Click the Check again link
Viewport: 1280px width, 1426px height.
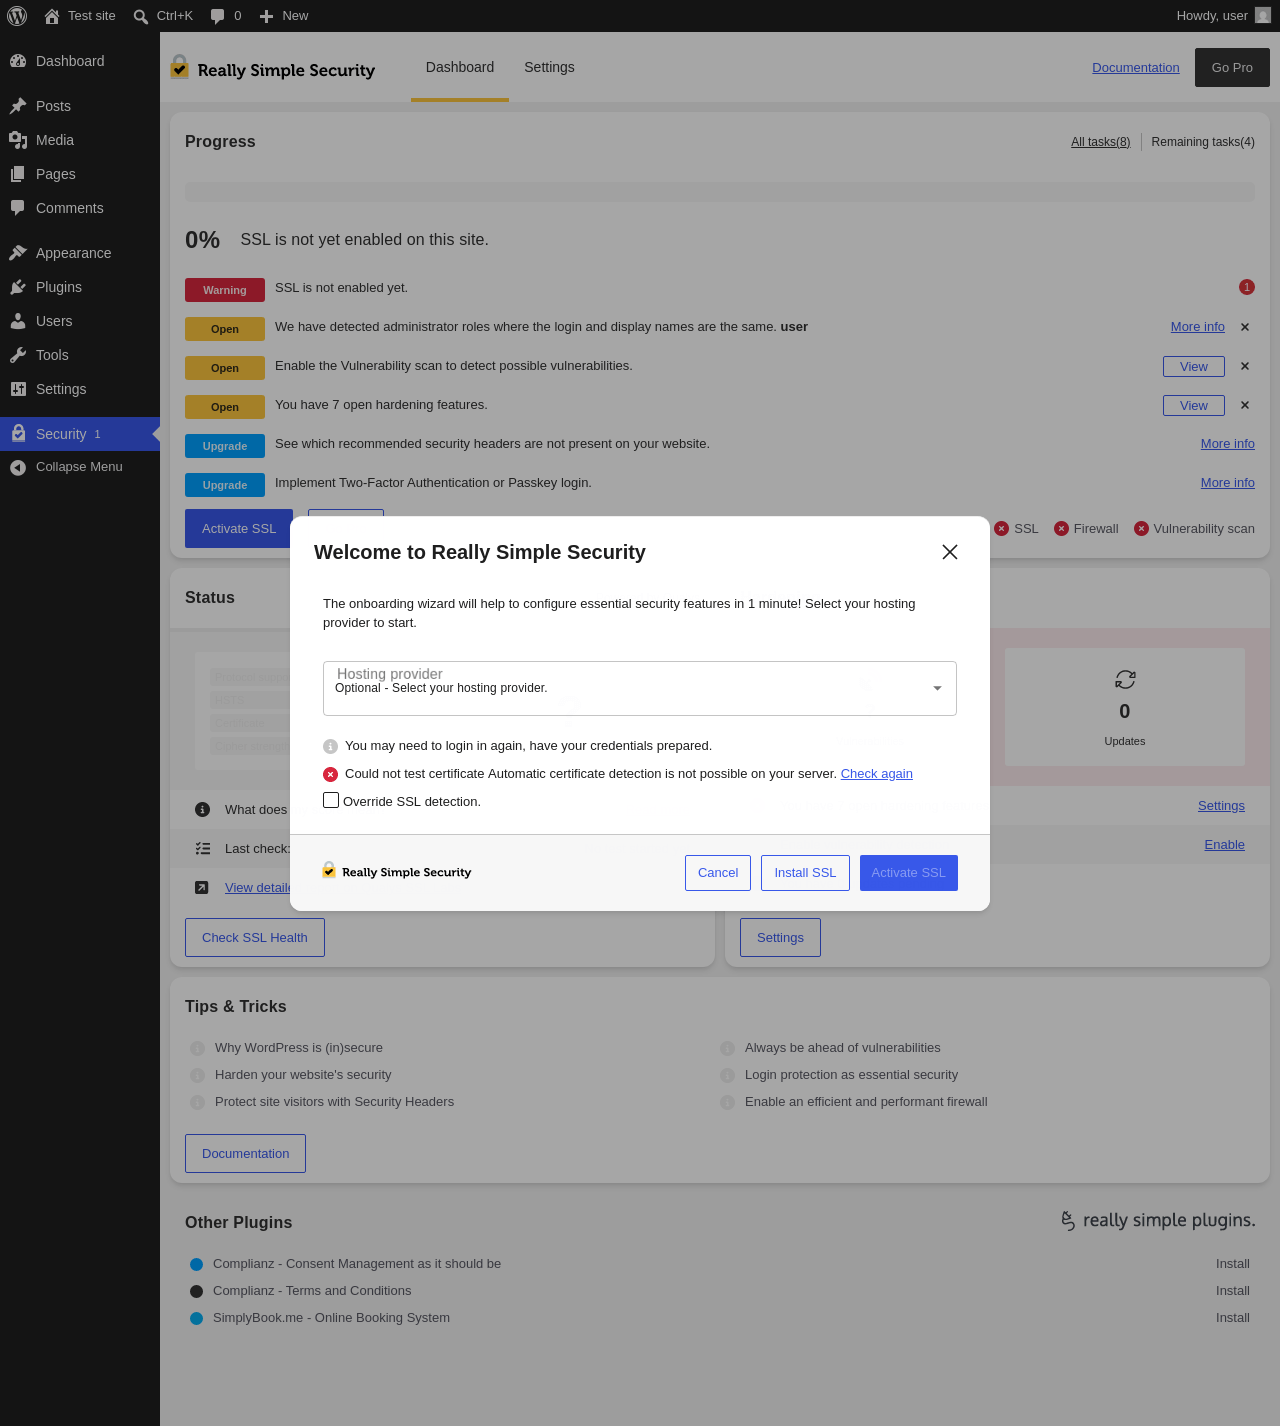(x=877, y=774)
